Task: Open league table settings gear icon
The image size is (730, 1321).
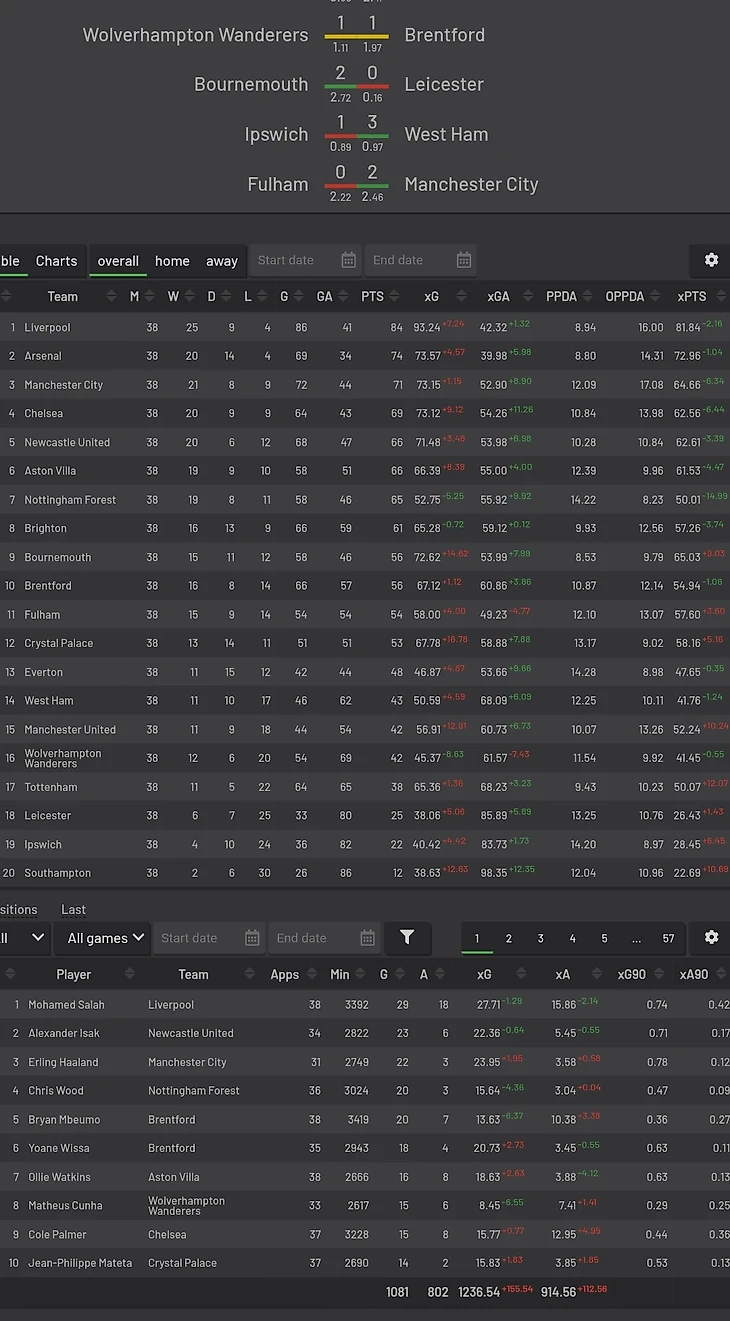Action: (711, 260)
